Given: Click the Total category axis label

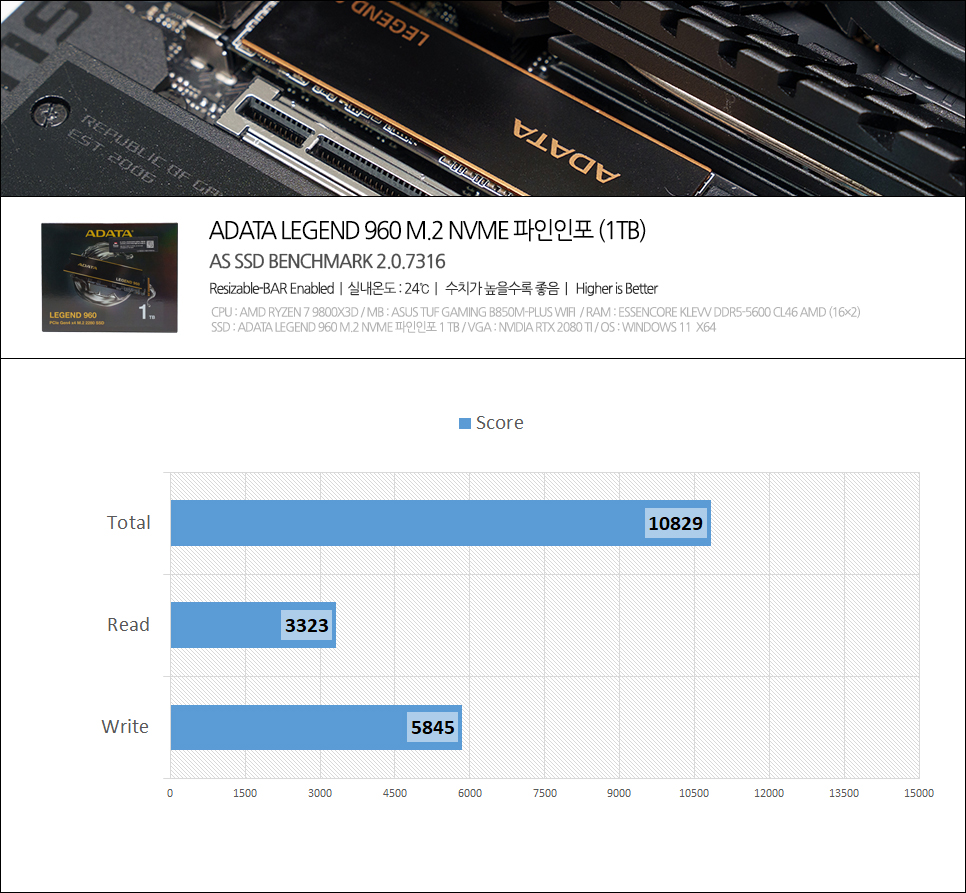Looking at the screenshot, I should (x=129, y=523).
